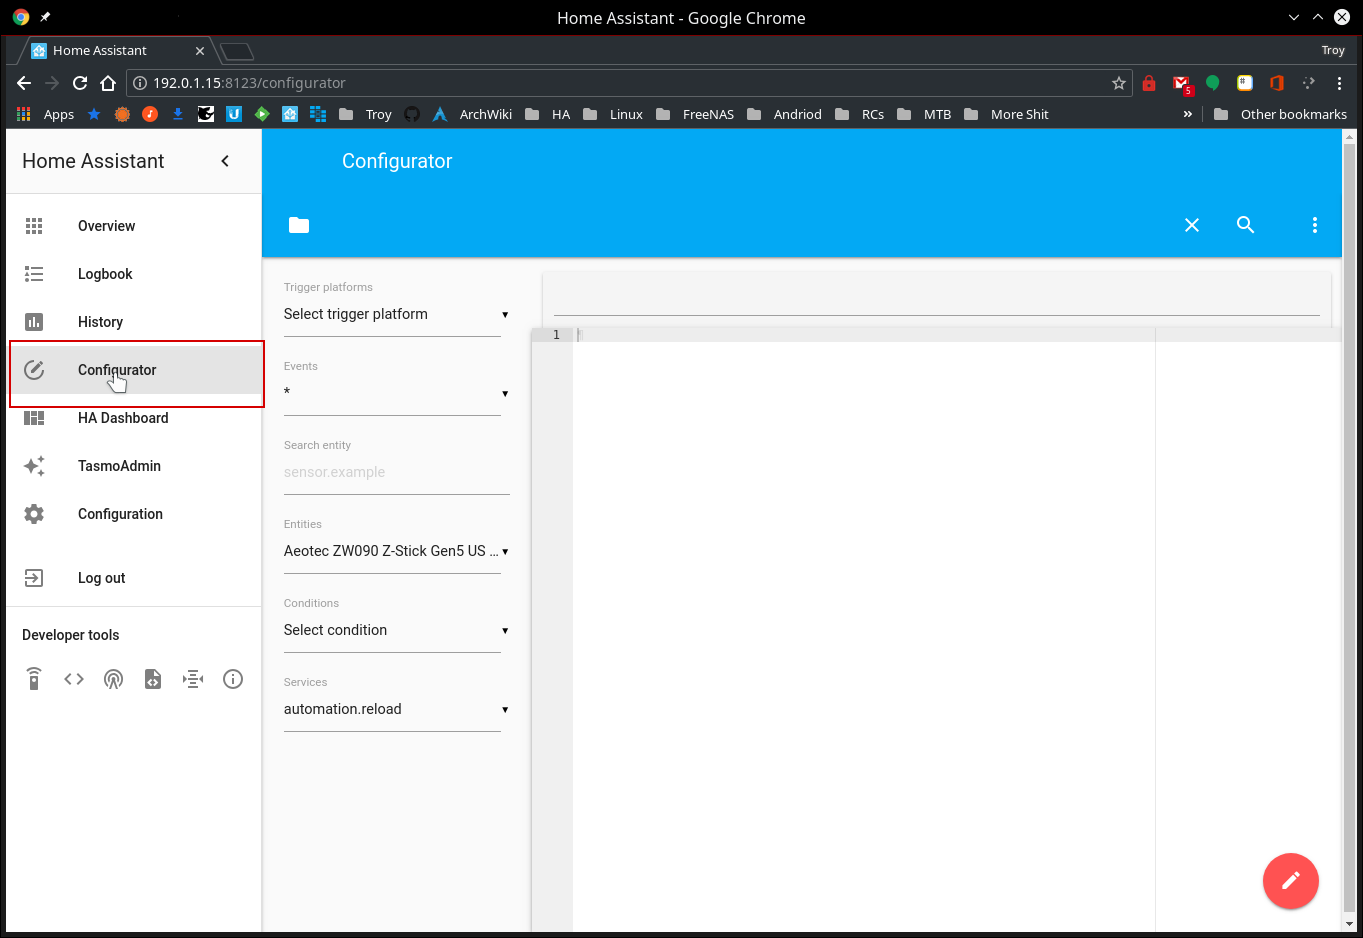Click the red pencil floating action button

tap(1291, 881)
